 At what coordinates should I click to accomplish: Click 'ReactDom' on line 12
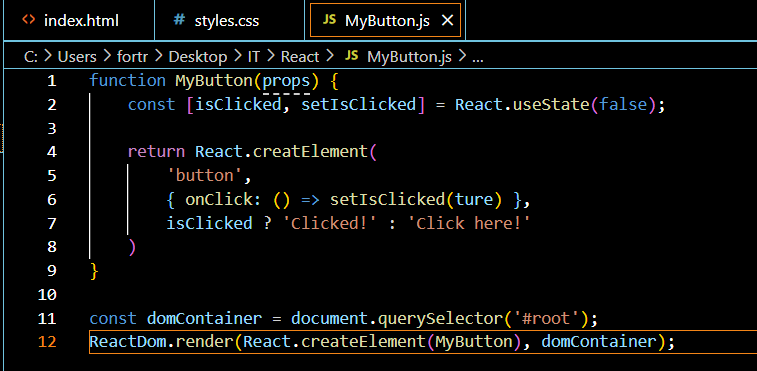point(127,342)
